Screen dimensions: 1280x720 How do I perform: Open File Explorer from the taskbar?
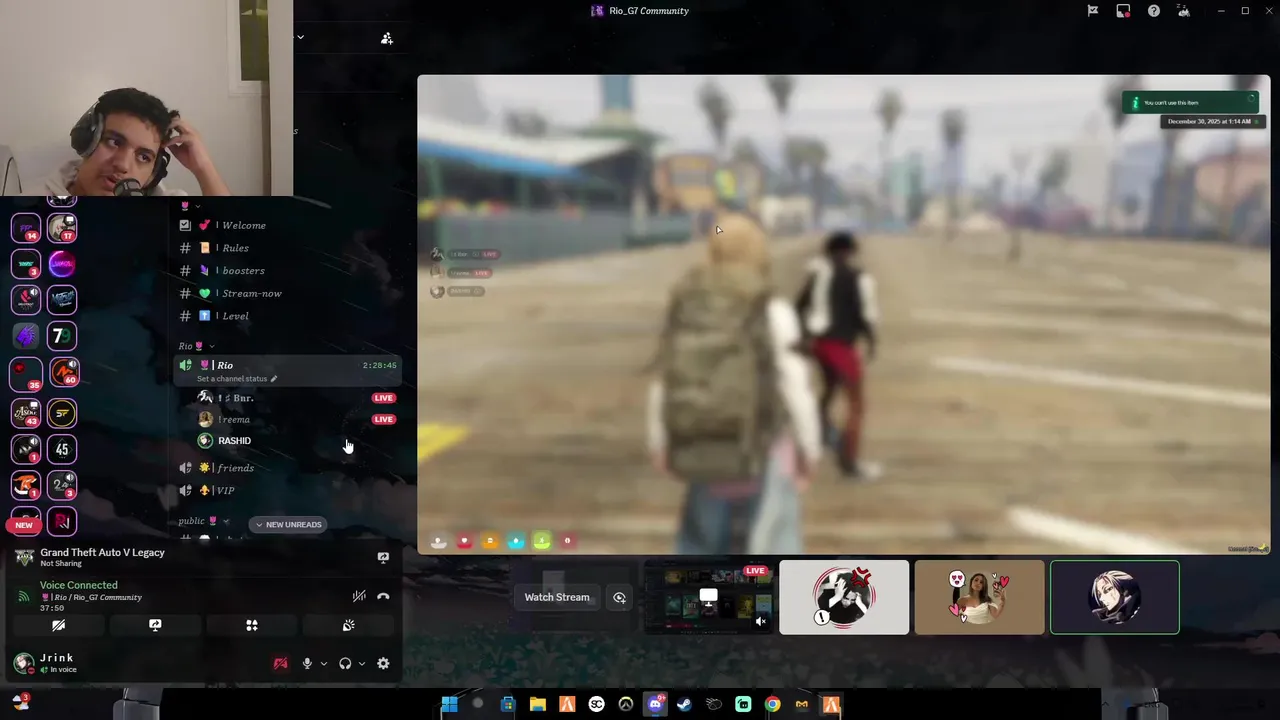click(x=537, y=704)
